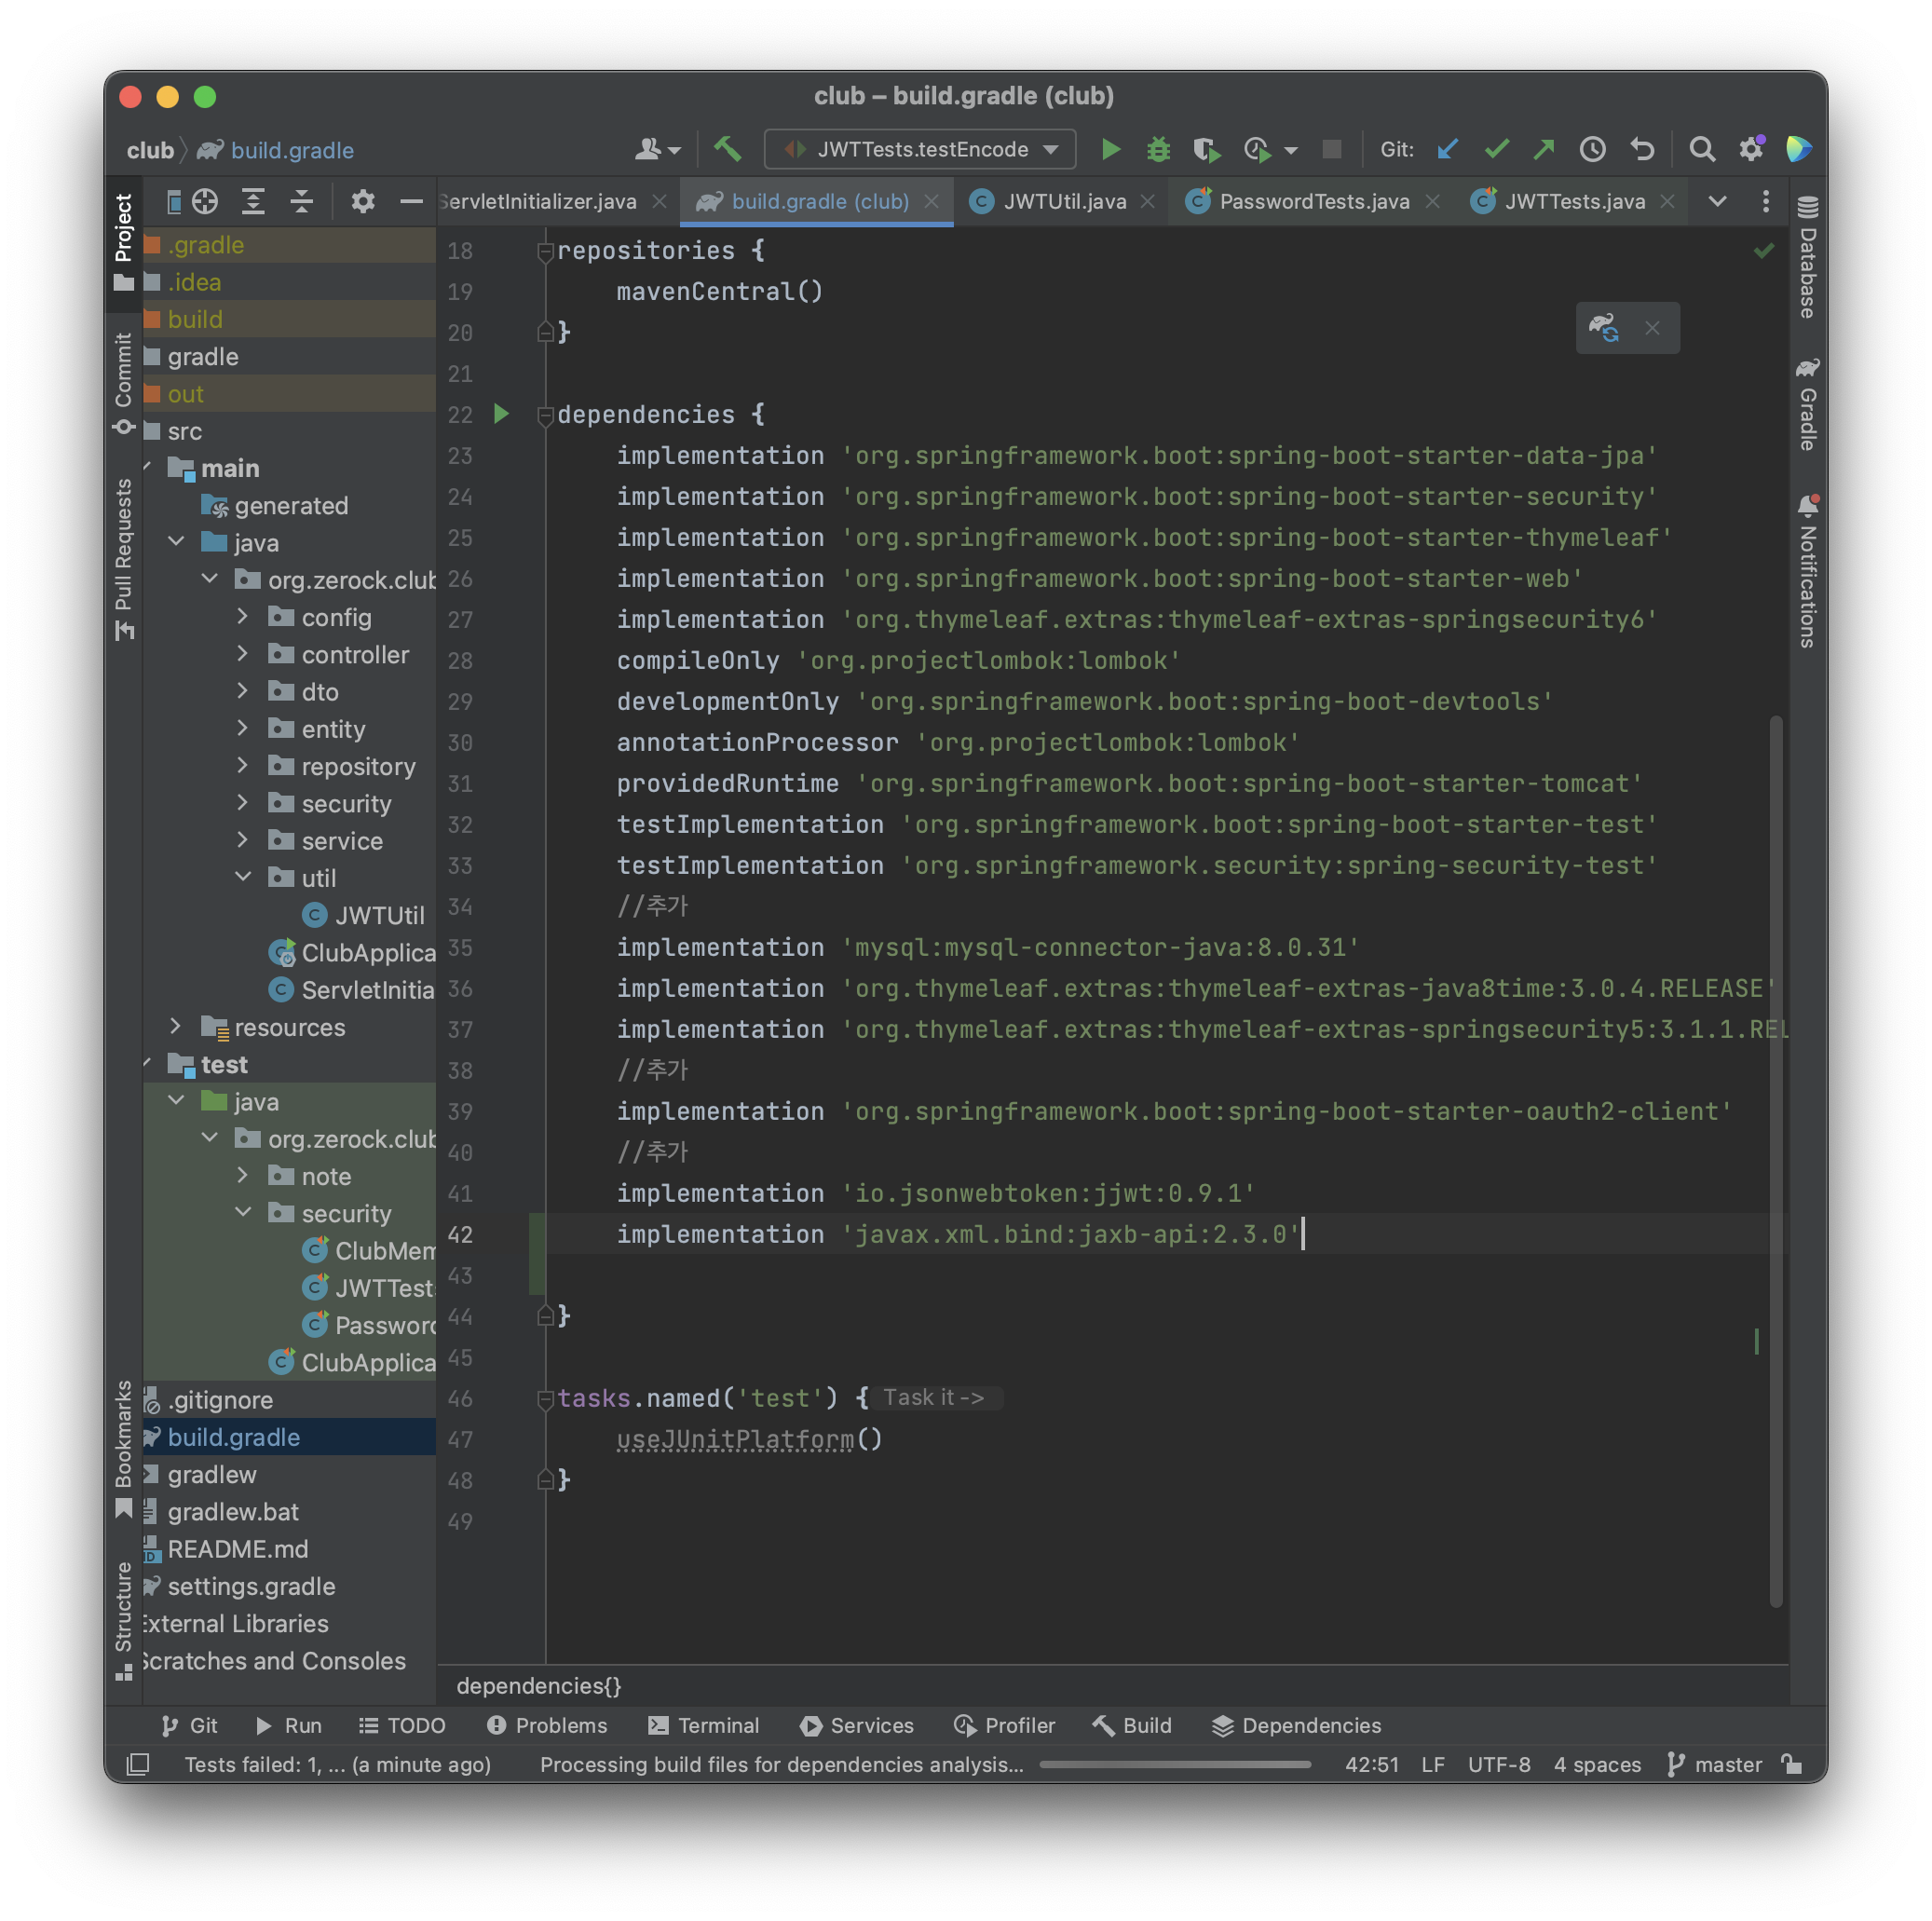
Task: Open the Dependencies tool window button
Action: (x=1296, y=1726)
